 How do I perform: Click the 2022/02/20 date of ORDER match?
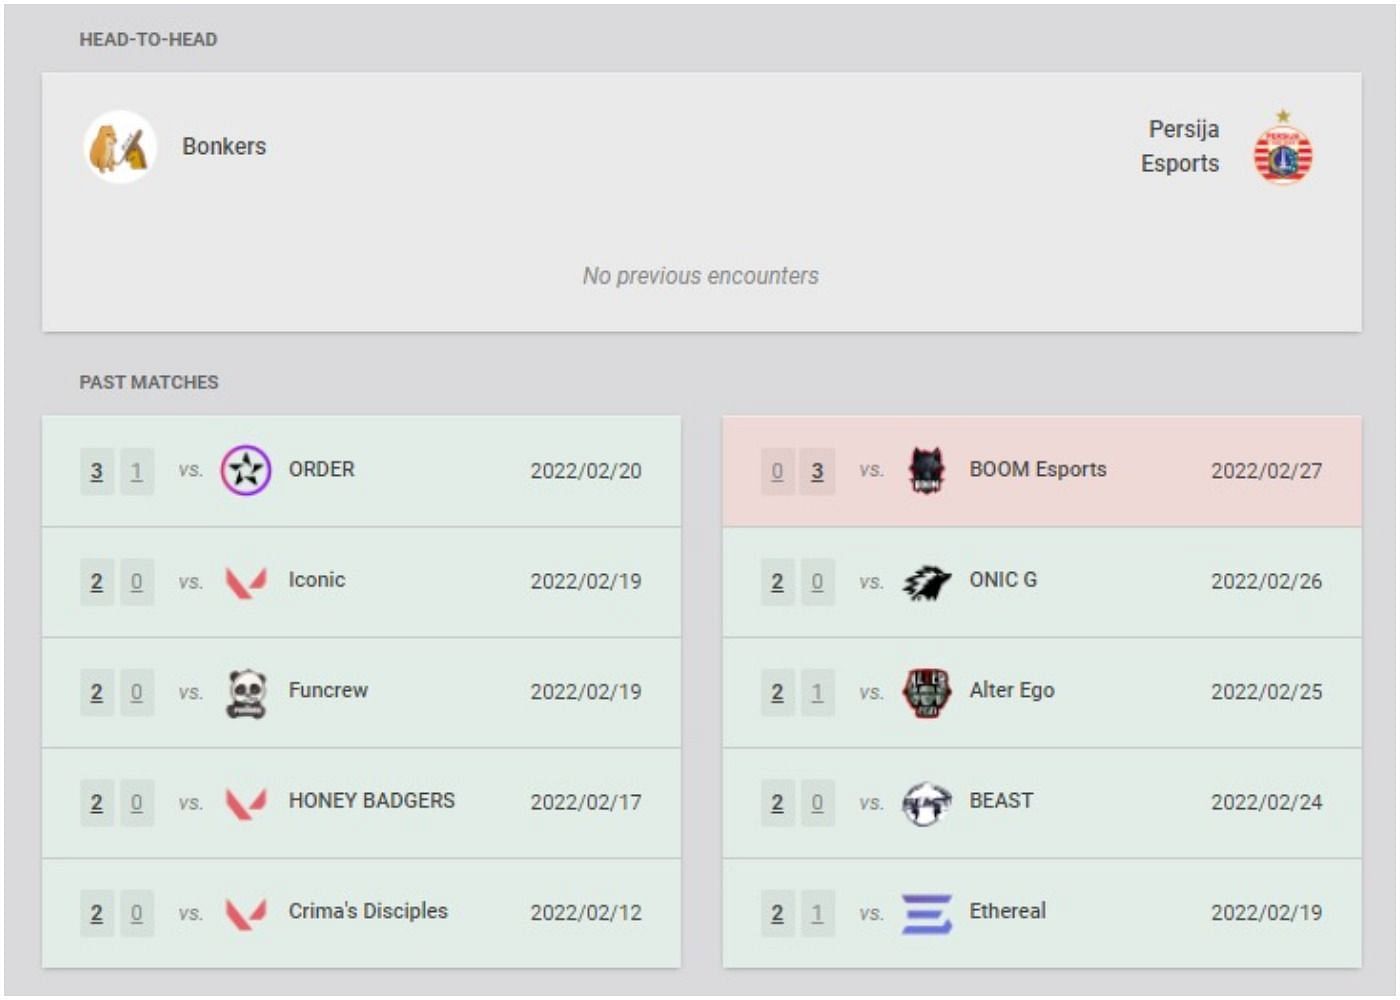586,471
